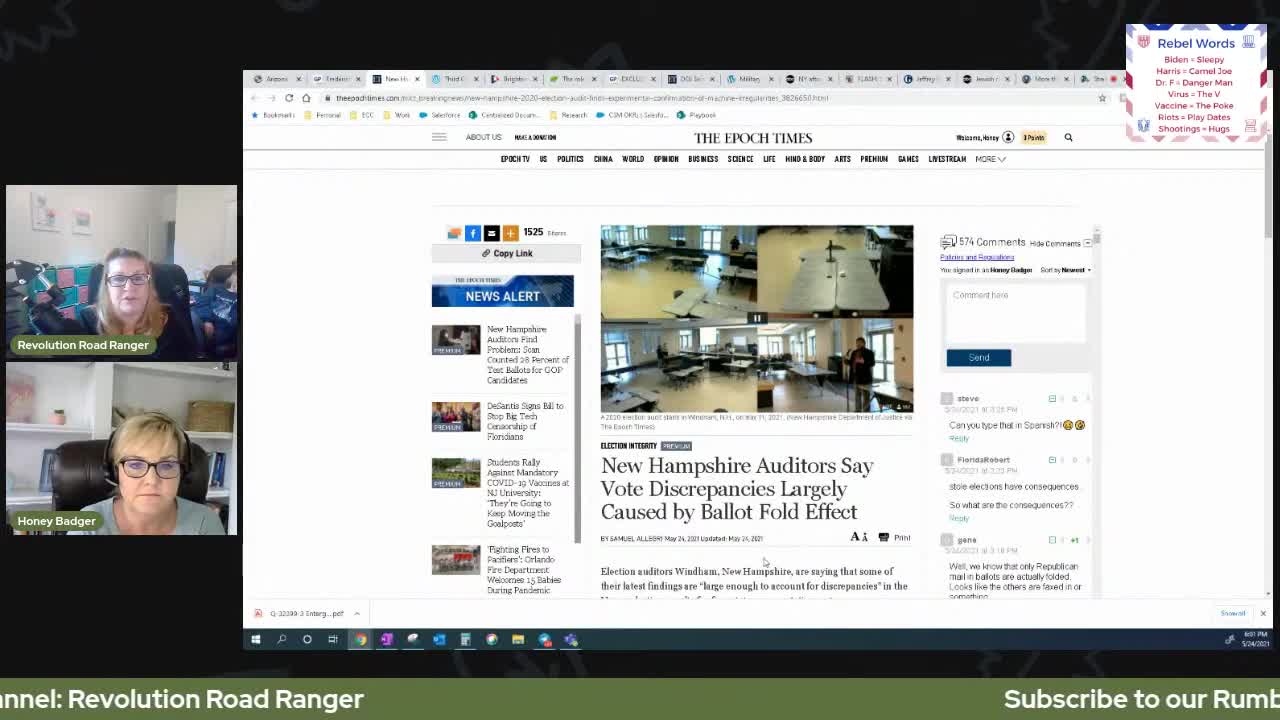The image size is (1280, 720).
Task: Open the downloaded Enterg pdf file
Action: pyautogui.click(x=299, y=613)
